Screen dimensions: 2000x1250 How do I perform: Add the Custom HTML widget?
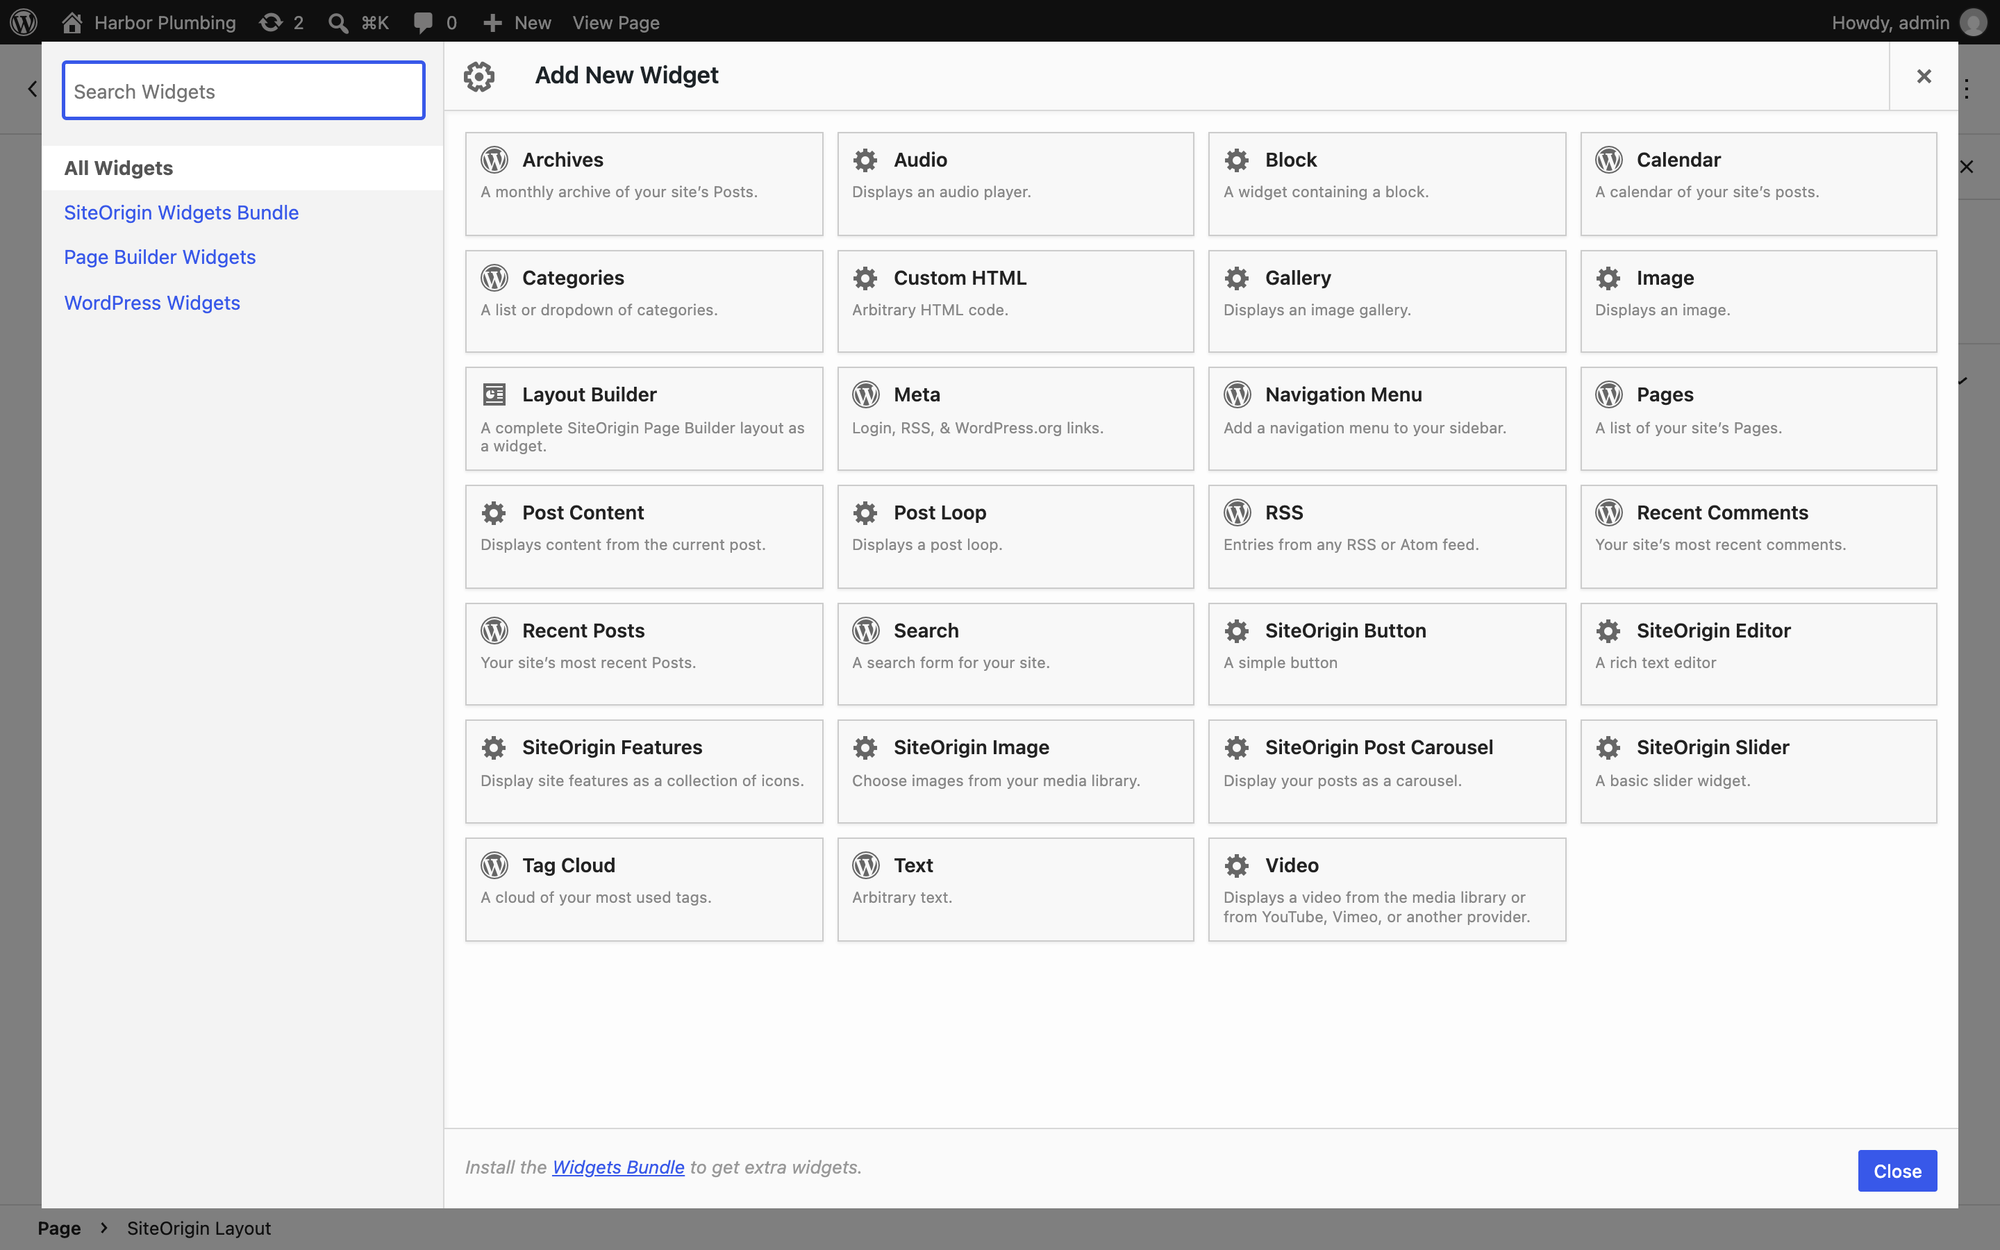[x=1015, y=301]
